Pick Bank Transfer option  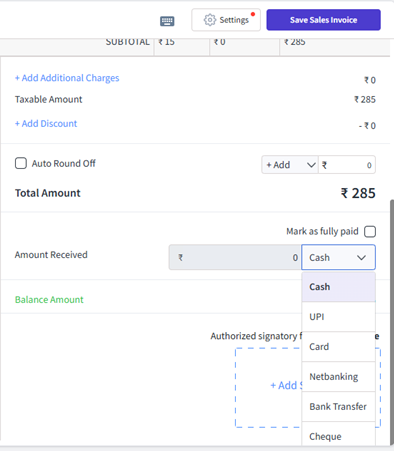(x=339, y=407)
